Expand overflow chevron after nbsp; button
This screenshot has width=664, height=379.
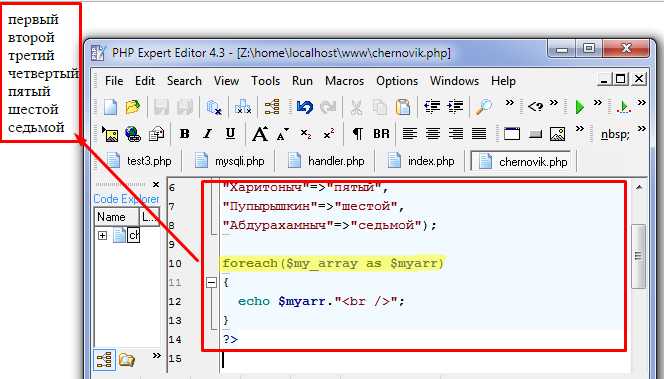point(642,128)
